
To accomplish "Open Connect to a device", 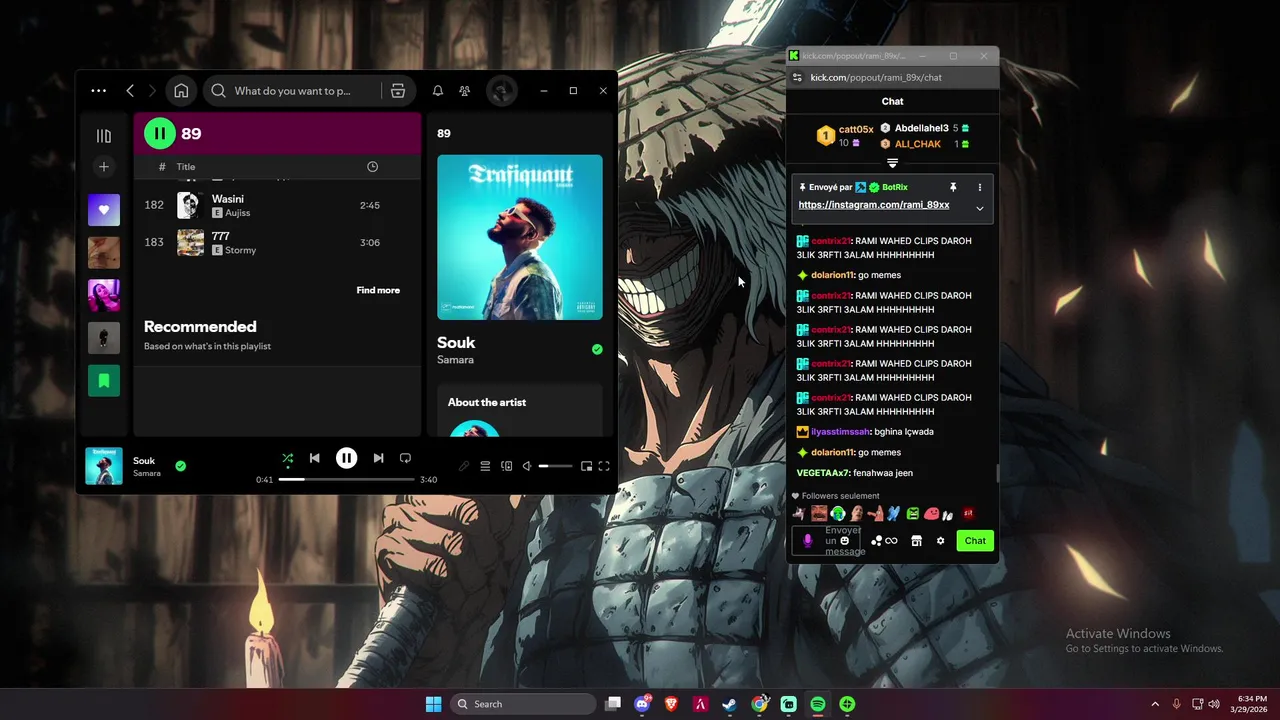I will (x=507, y=466).
